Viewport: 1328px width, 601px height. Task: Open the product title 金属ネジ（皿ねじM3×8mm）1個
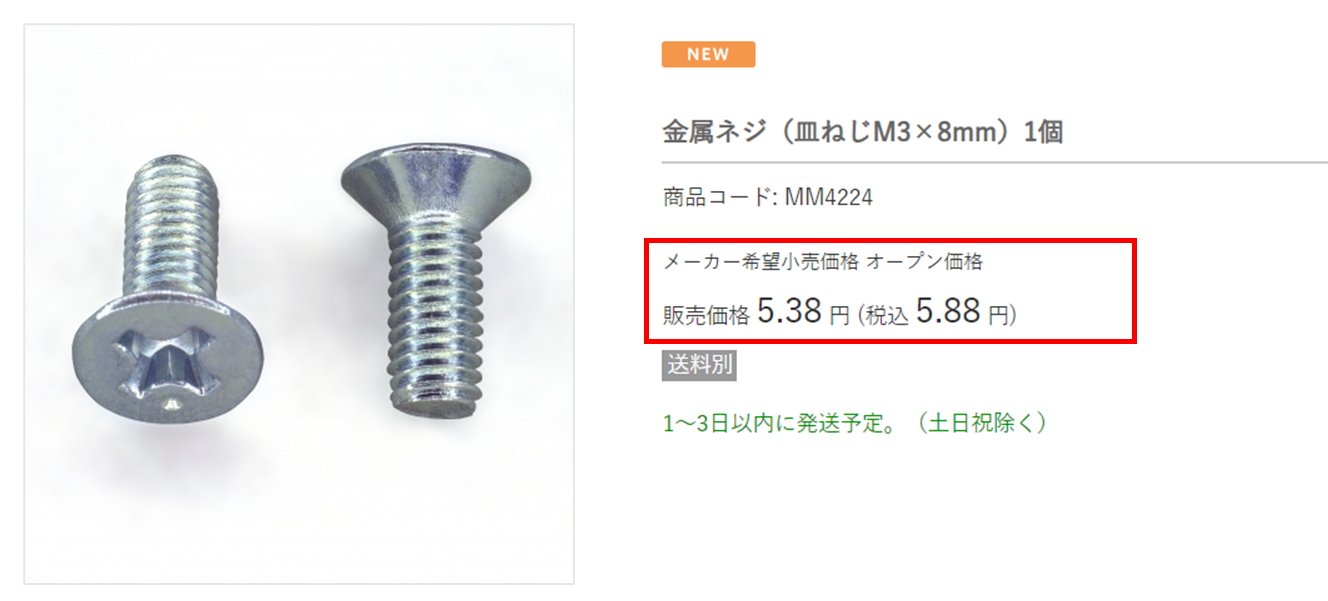click(x=862, y=131)
